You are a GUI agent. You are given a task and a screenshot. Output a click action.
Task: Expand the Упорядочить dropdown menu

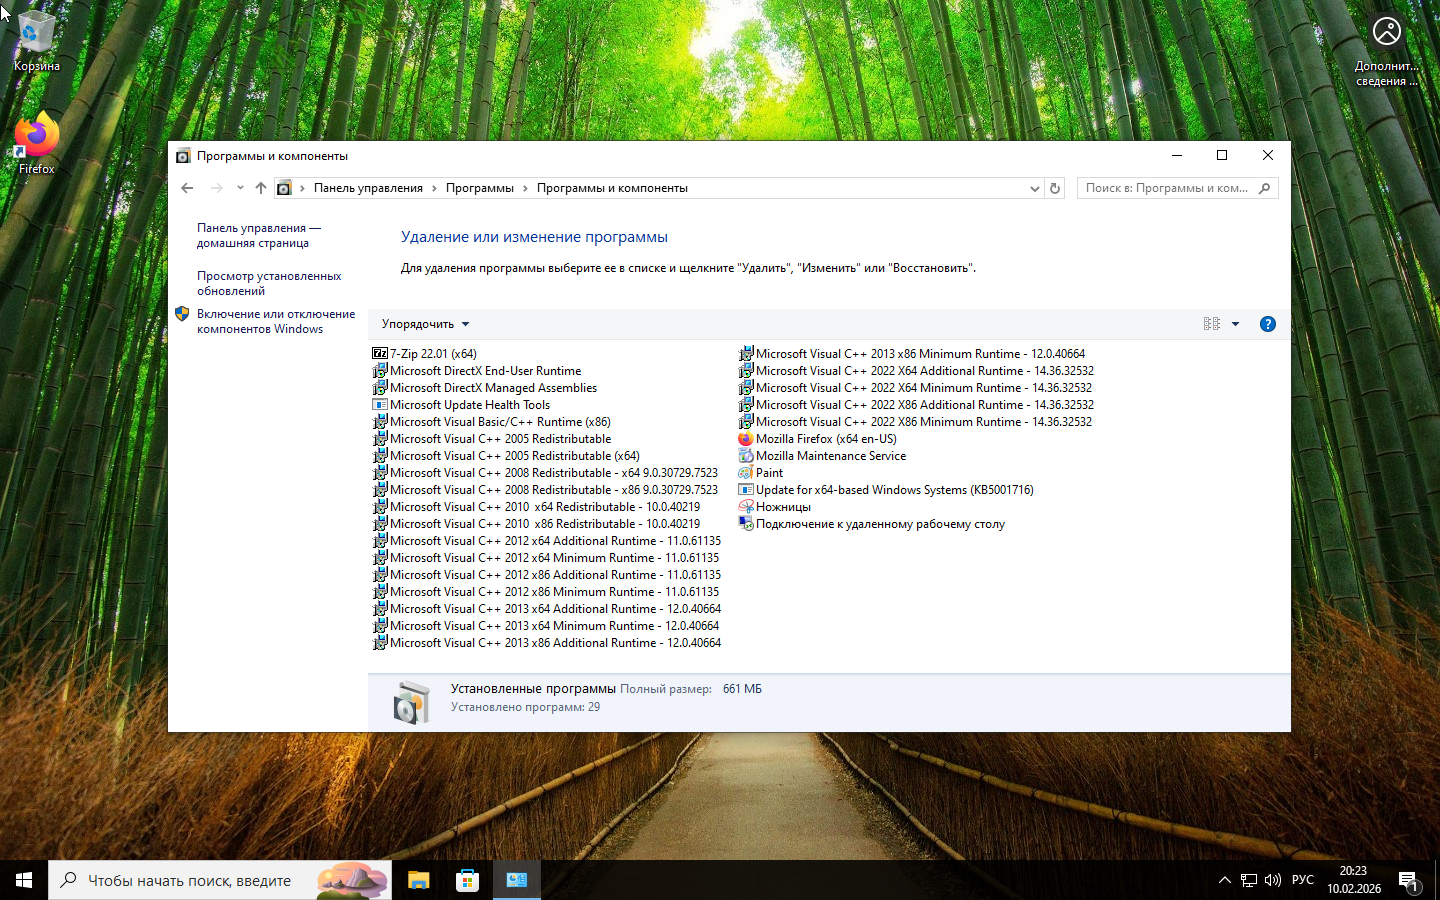[425, 324]
